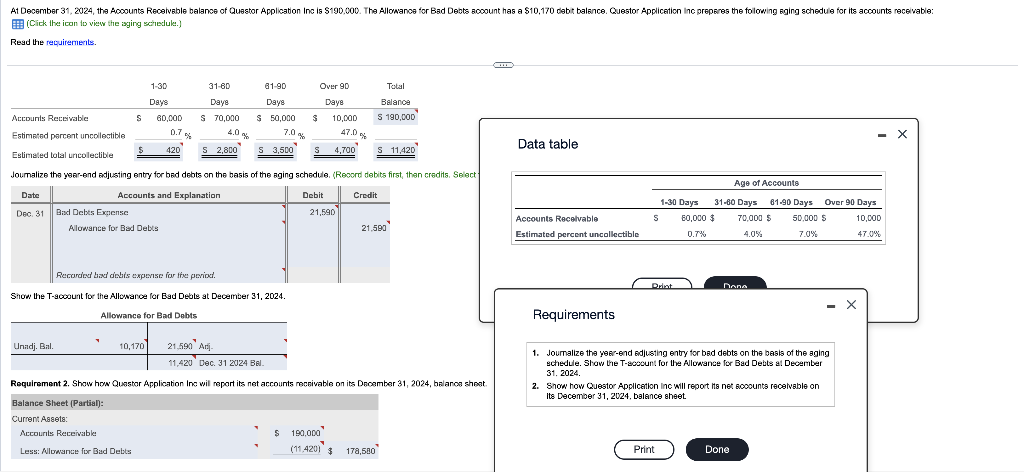Click 'Click the icon to view the aging schedule' text

[x=104, y=24]
